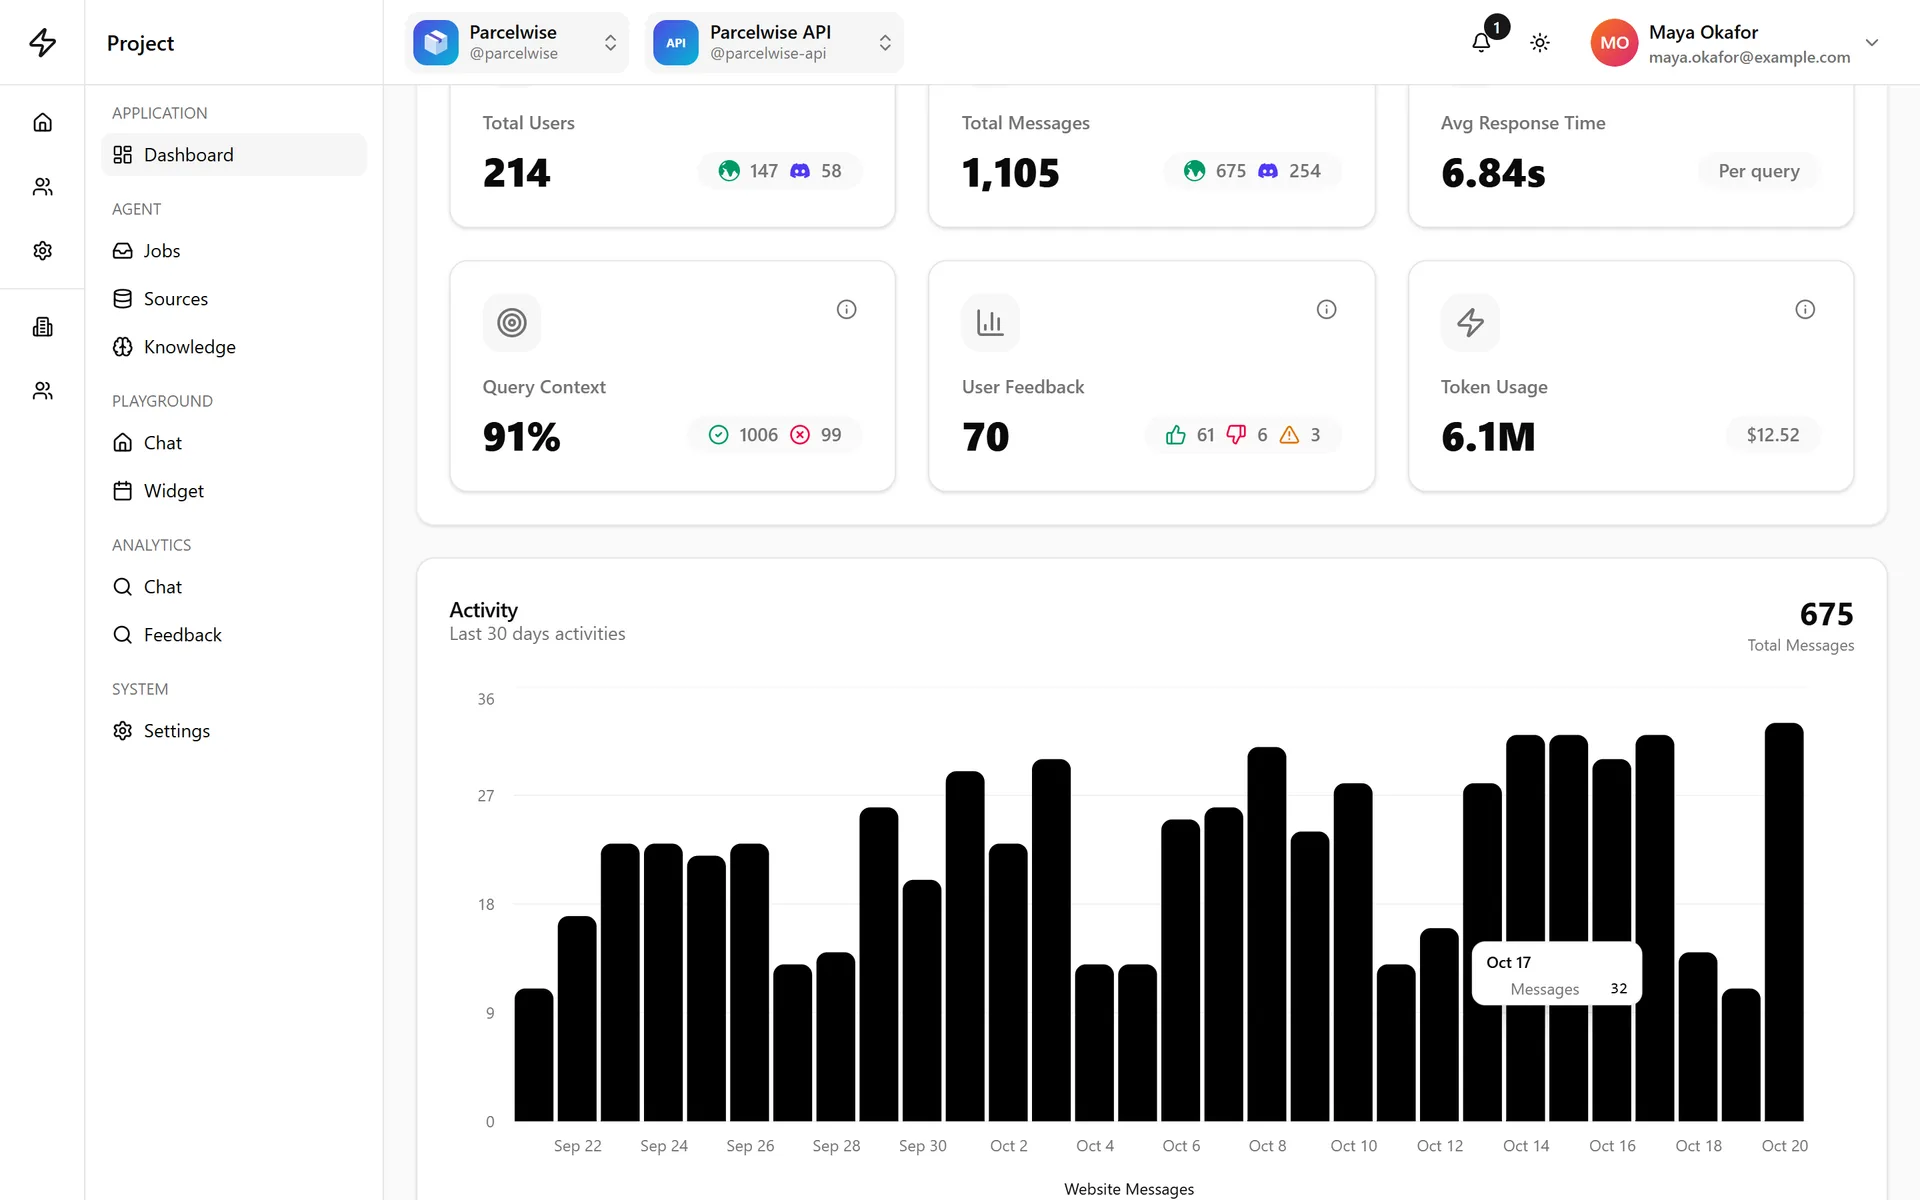Click the upper users icon in left rail

click(42, 186)
